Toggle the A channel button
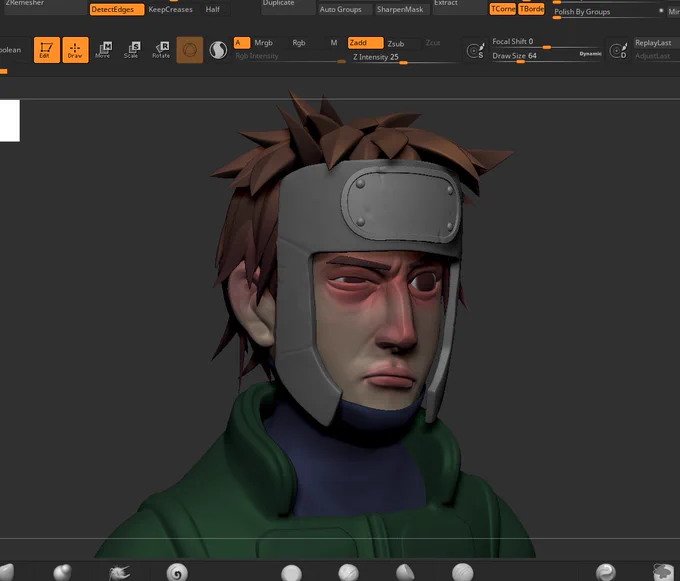This screenshot has height=581, width=680. pyautogui.click(x=242, y=42)
